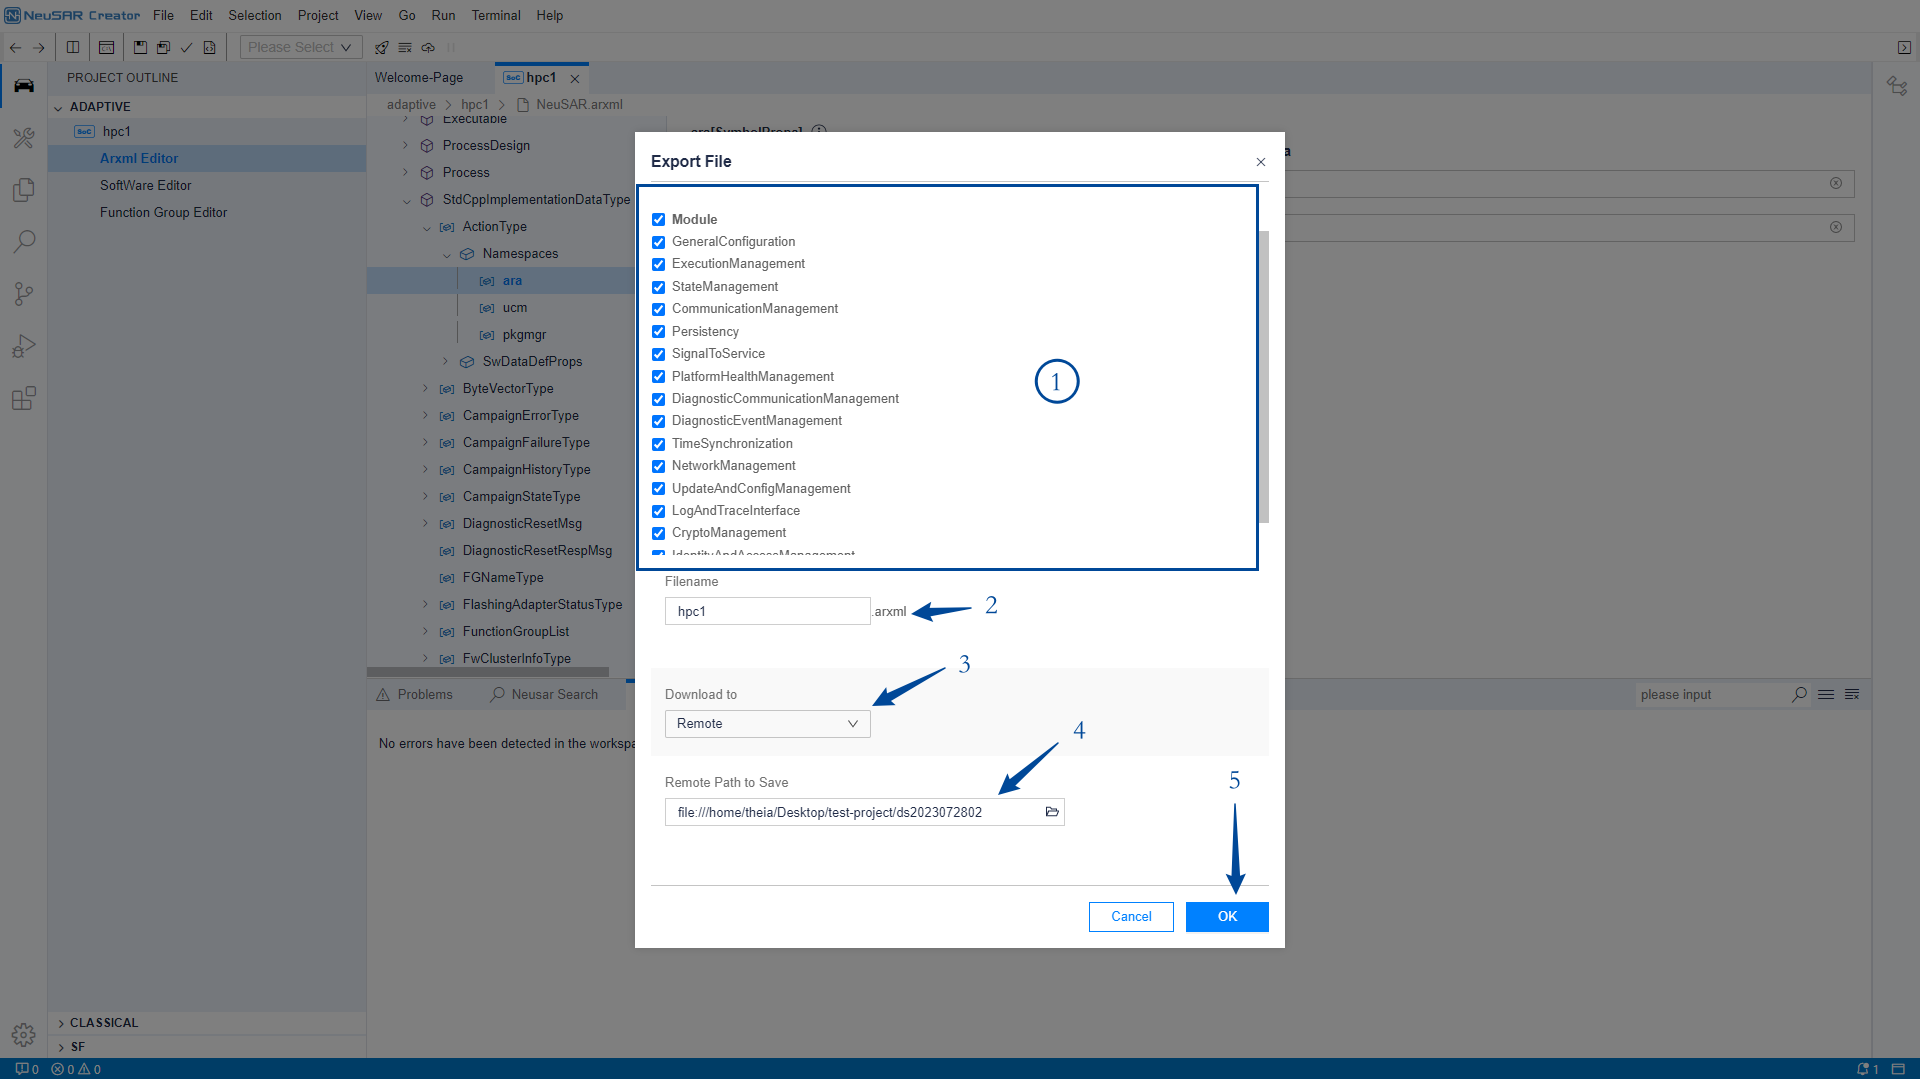The height and width of the screenshot is (1079, 1920).
Task: Click the settings gear icon at bottom left
Action: click(x=24, y=1034)
